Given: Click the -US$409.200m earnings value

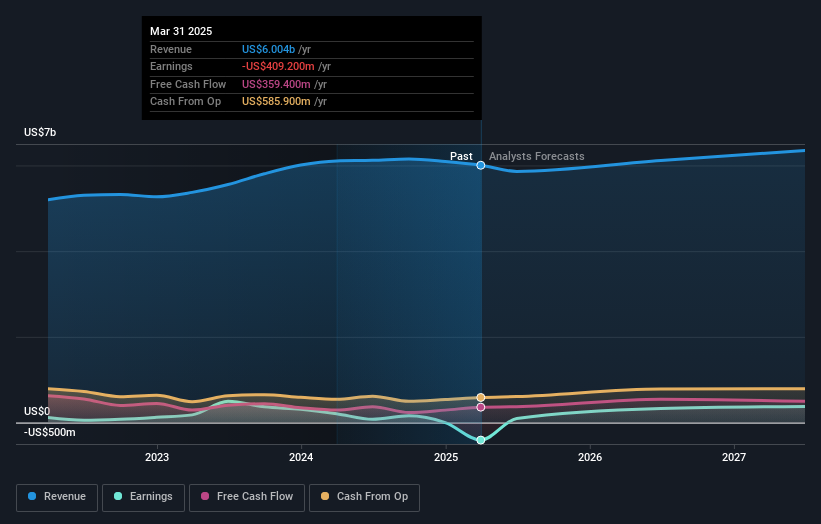Looking at the screenshot, I should pyautogui.click(x=278, y=66).
